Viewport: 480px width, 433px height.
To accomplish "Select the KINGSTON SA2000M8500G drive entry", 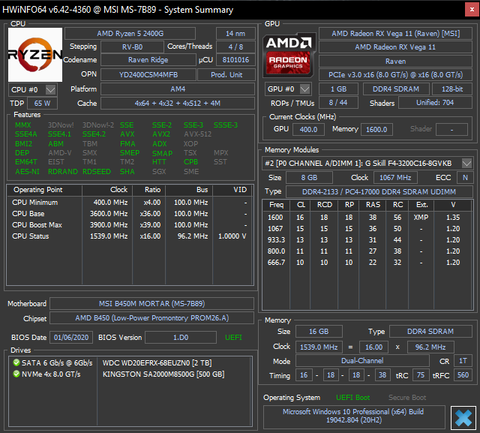I will tap(163, 374).
